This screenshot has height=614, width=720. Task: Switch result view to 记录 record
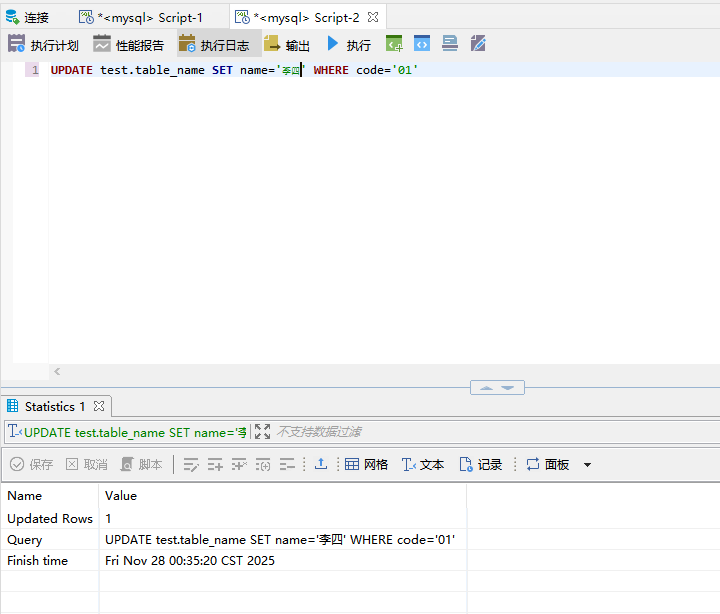[x=480, y=464]
